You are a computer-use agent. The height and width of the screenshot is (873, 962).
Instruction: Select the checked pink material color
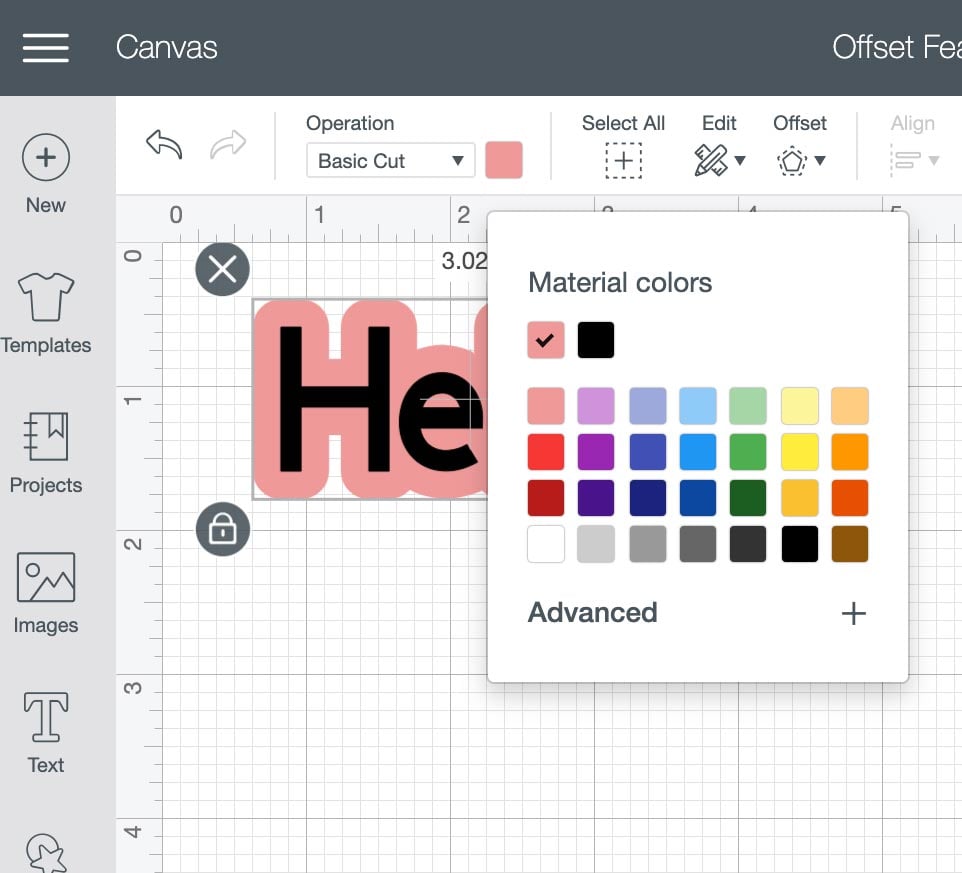tap(546, 340)
